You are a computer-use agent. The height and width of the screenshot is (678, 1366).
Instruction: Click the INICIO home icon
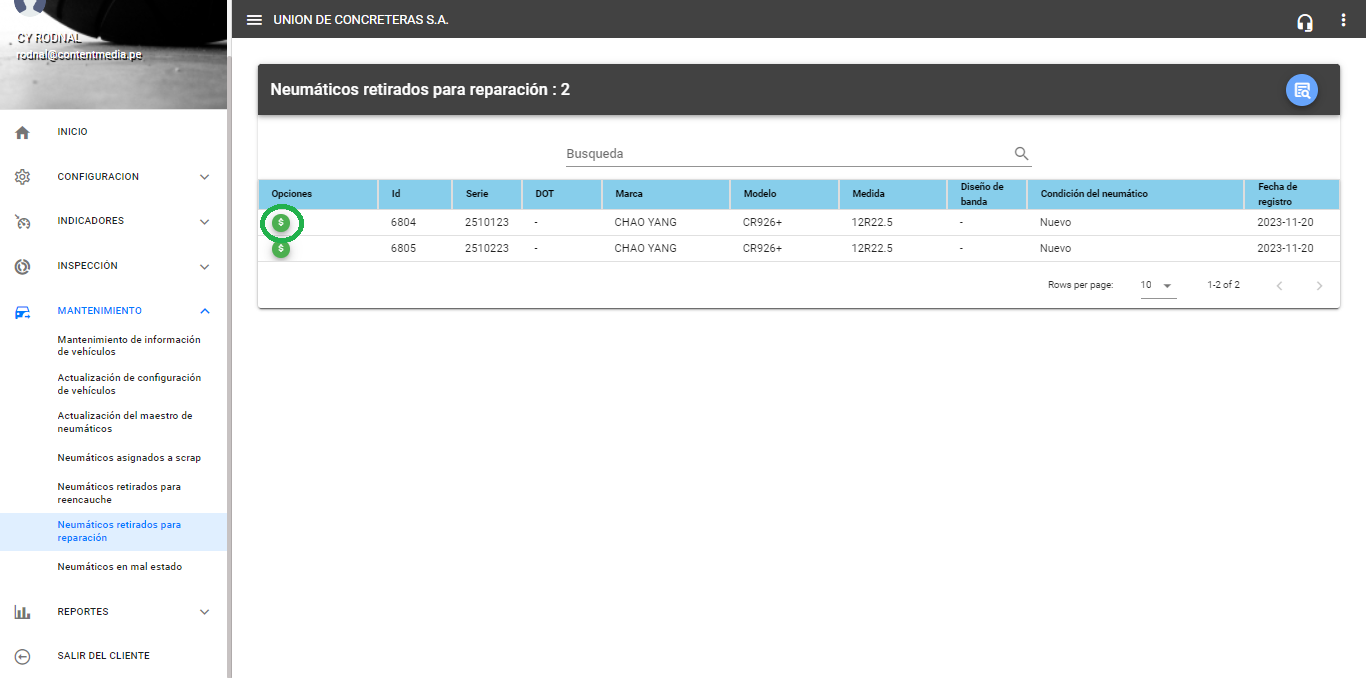pyautogui.click(x=23, y=132)
